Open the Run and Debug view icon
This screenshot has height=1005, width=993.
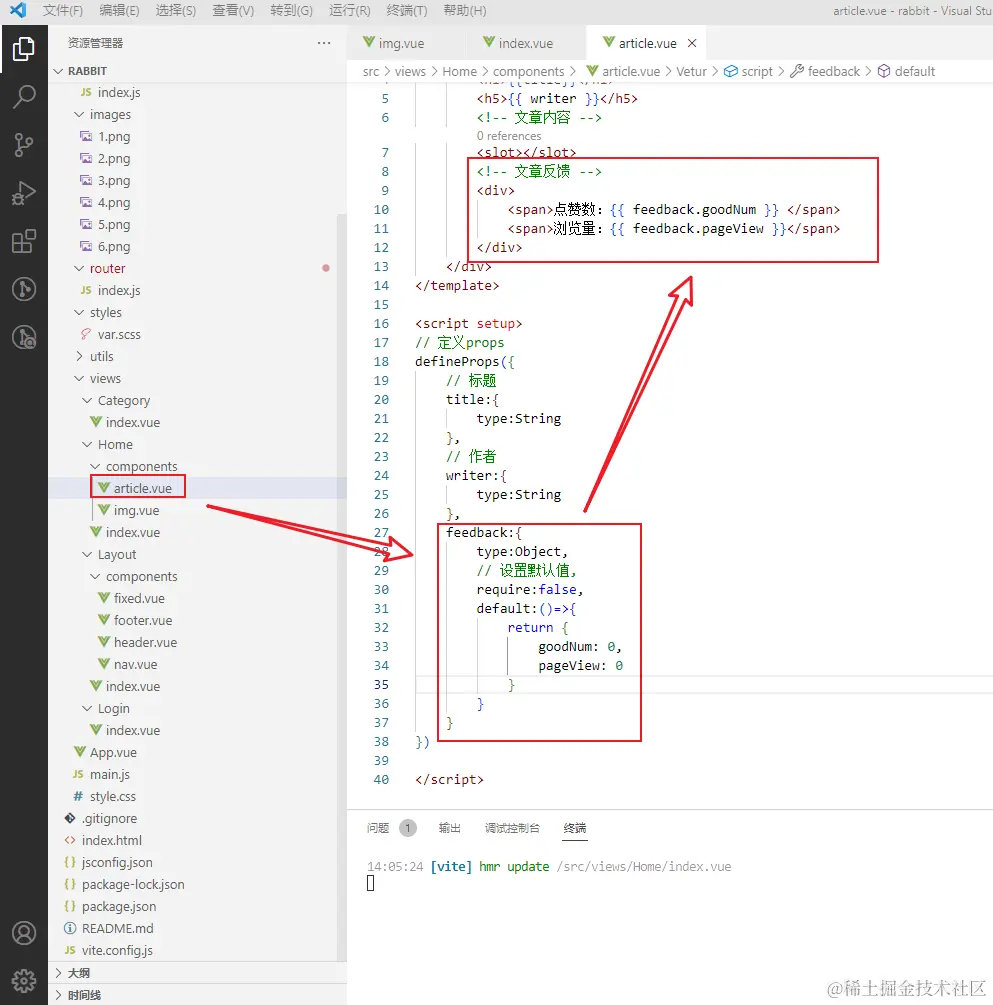pos(24,193)
